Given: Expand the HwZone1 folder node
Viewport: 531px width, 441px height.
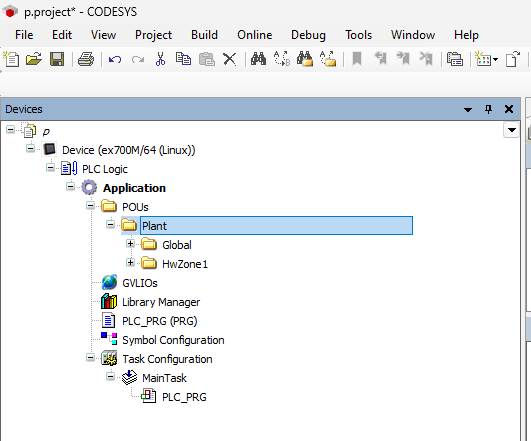Looking at the screenshot, I should [130, 262].
